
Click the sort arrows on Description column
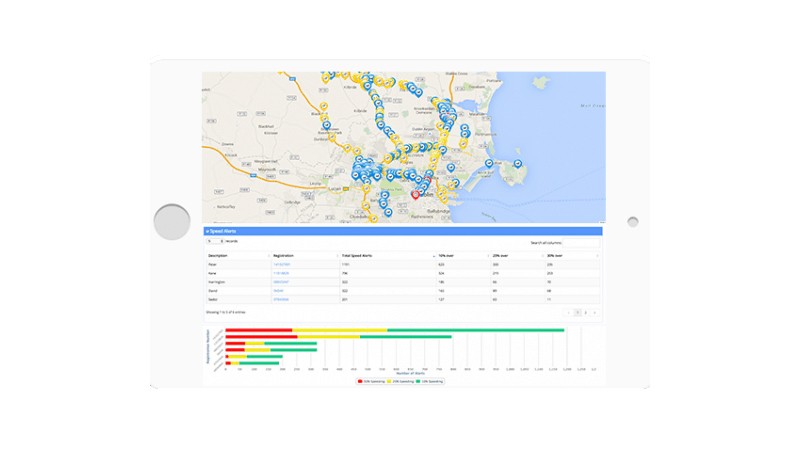[268, 256]
